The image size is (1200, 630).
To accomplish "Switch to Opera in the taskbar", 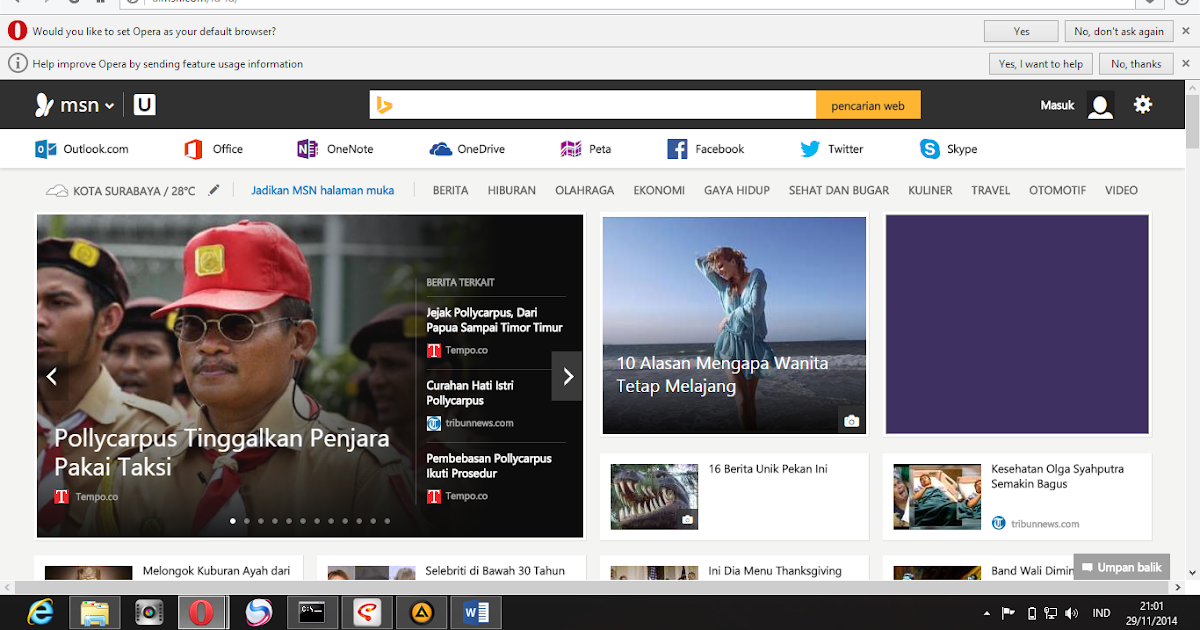I will pos(203,612).
